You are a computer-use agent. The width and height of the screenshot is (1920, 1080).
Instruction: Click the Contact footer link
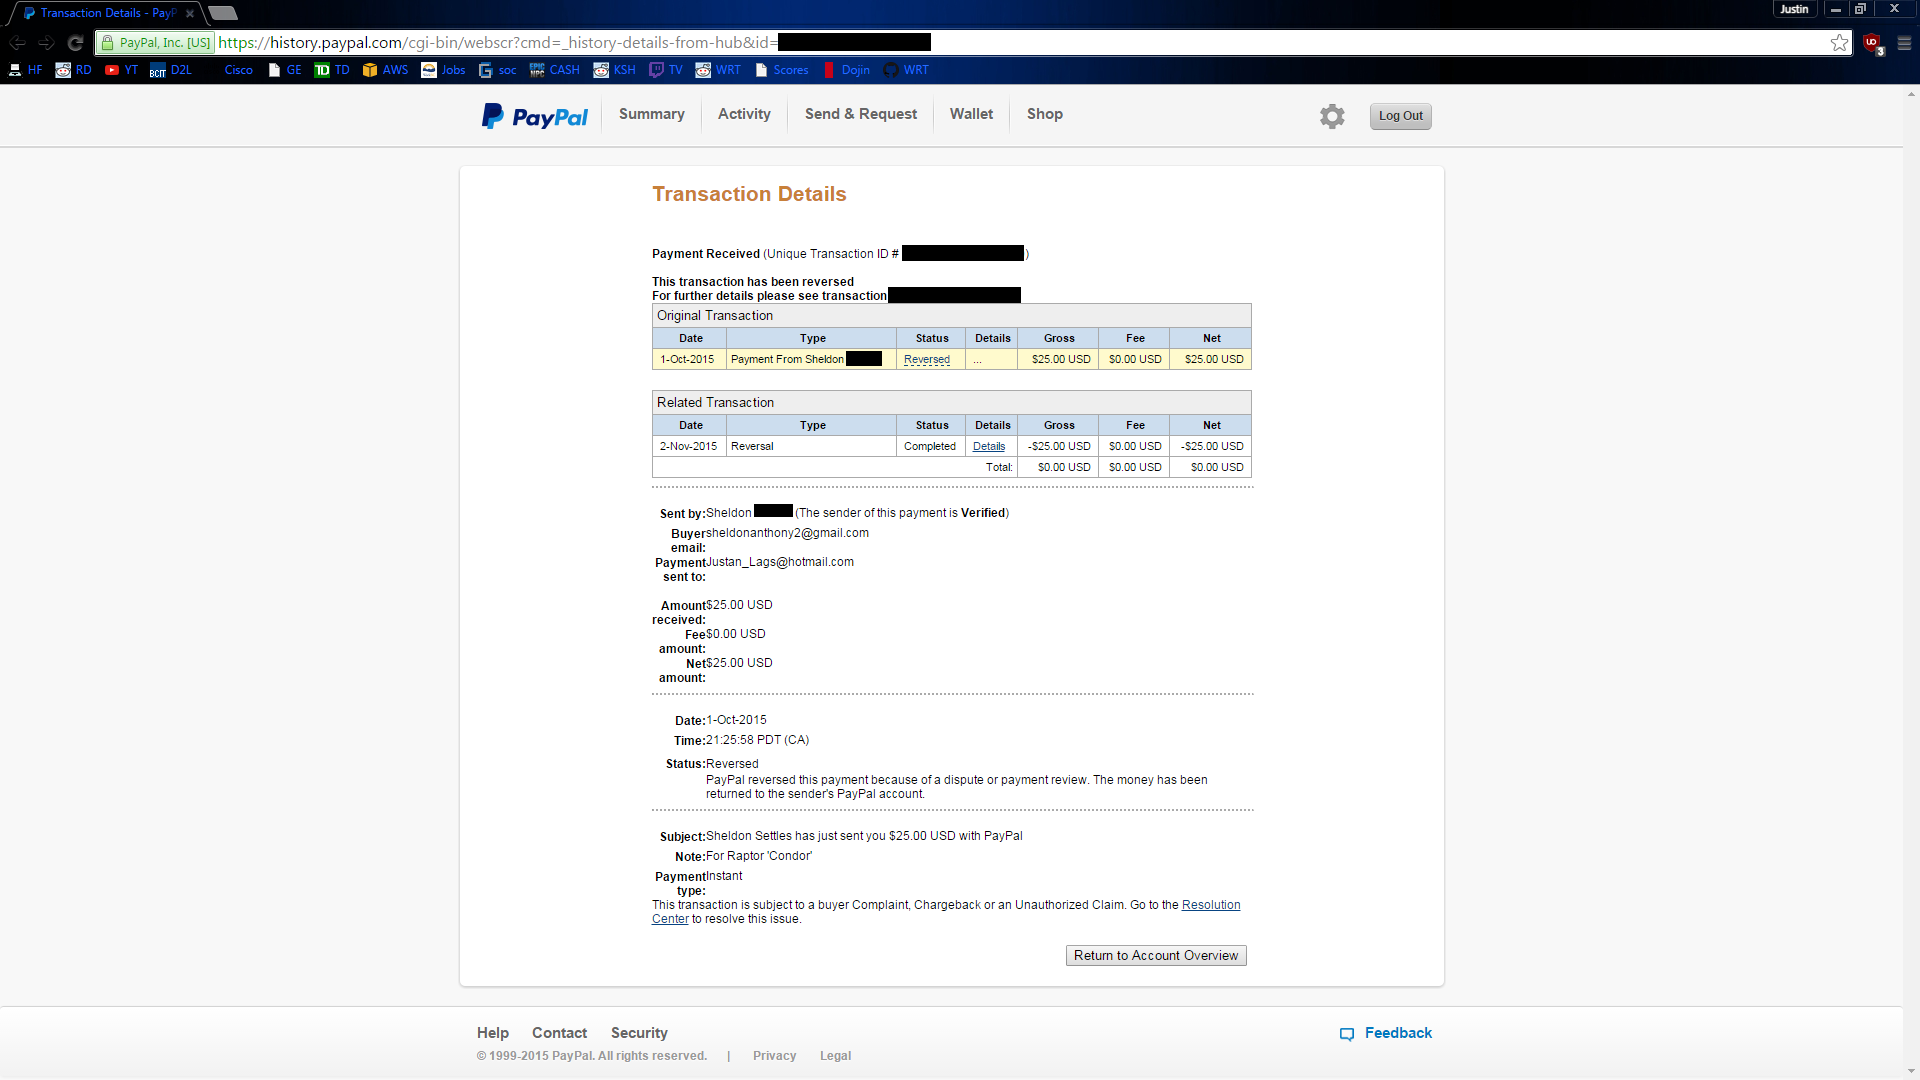tap(559, 1033)
